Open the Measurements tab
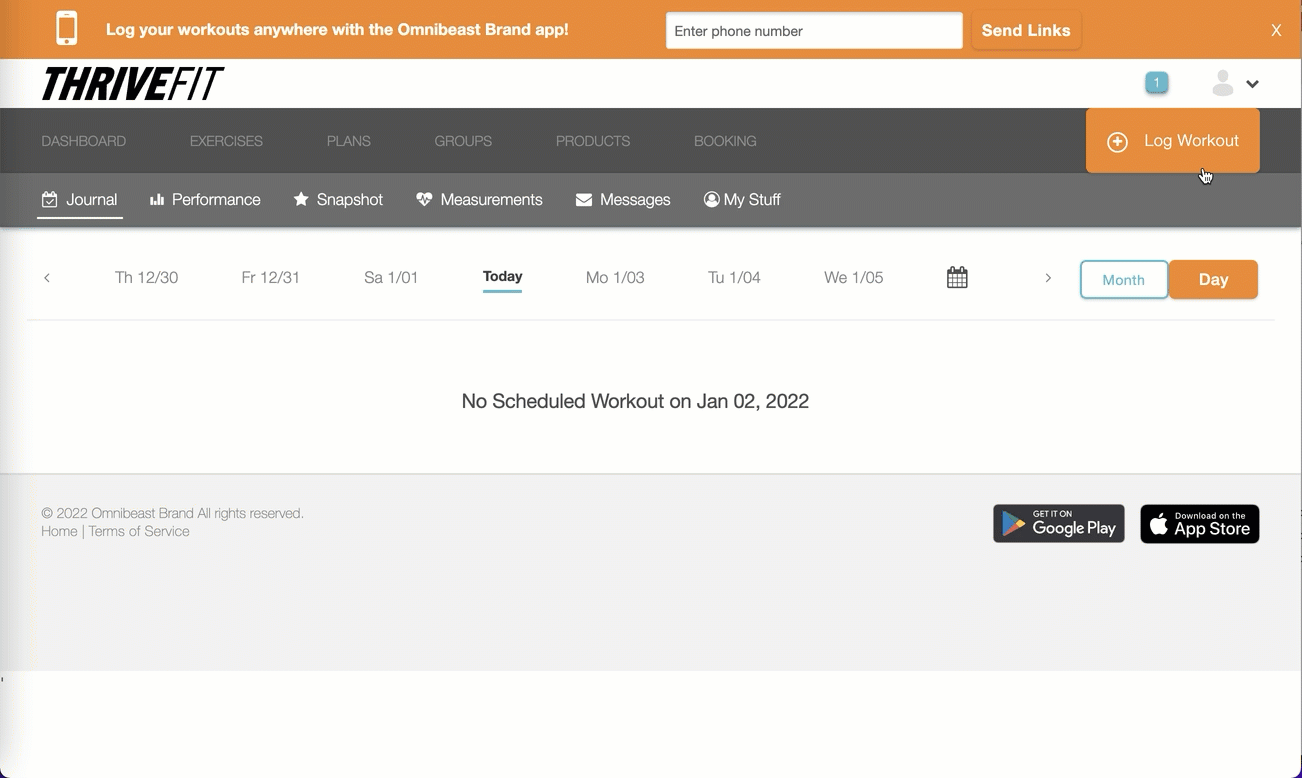Viewport: 1302px width, 778px height. tap(479, 200)
